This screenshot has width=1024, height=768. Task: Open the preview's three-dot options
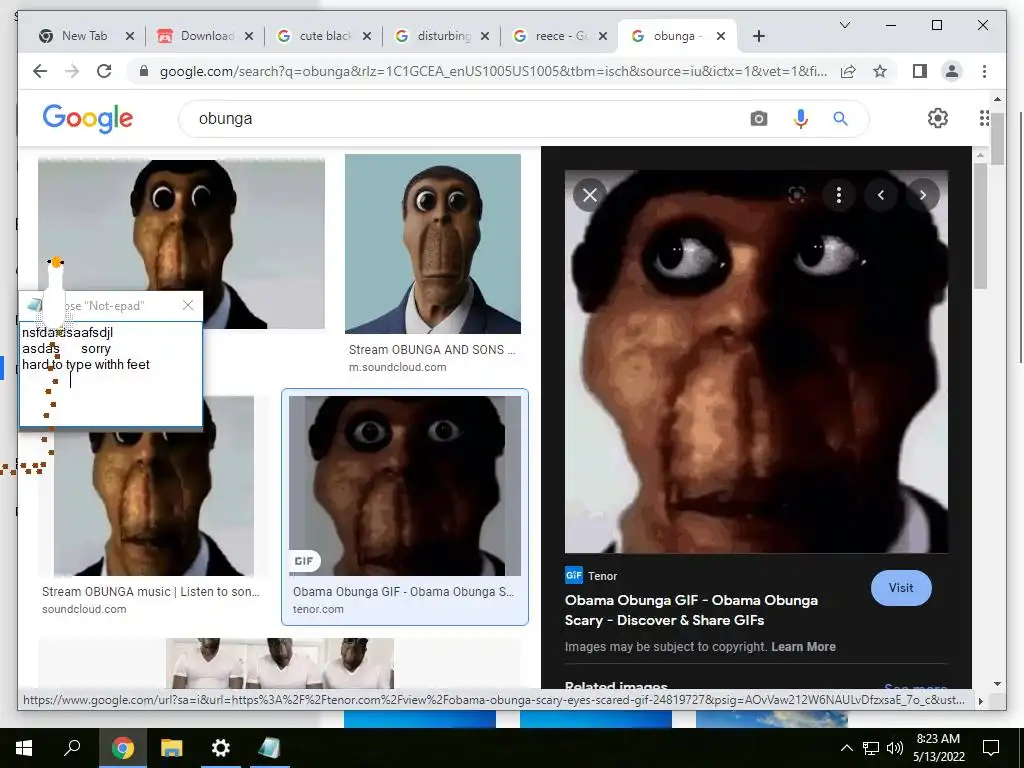pos(839,195)
